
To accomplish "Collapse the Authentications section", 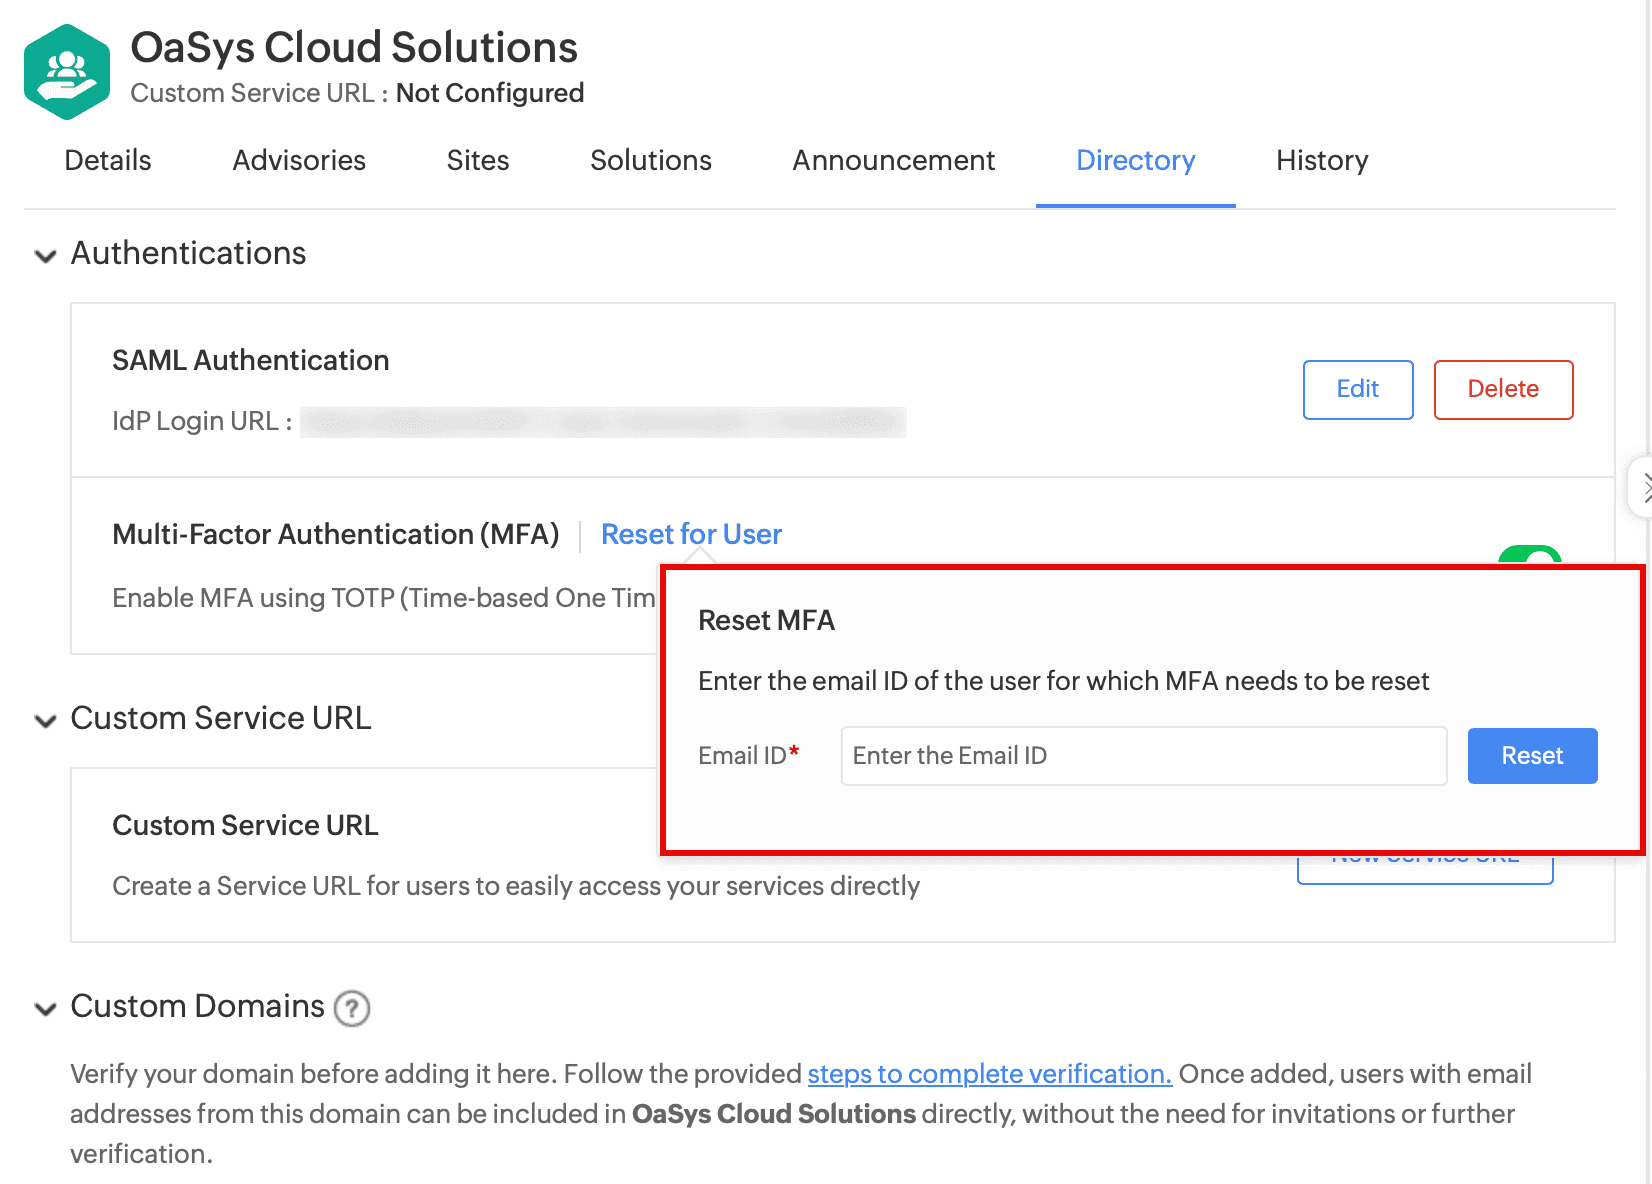I will 45,256.
